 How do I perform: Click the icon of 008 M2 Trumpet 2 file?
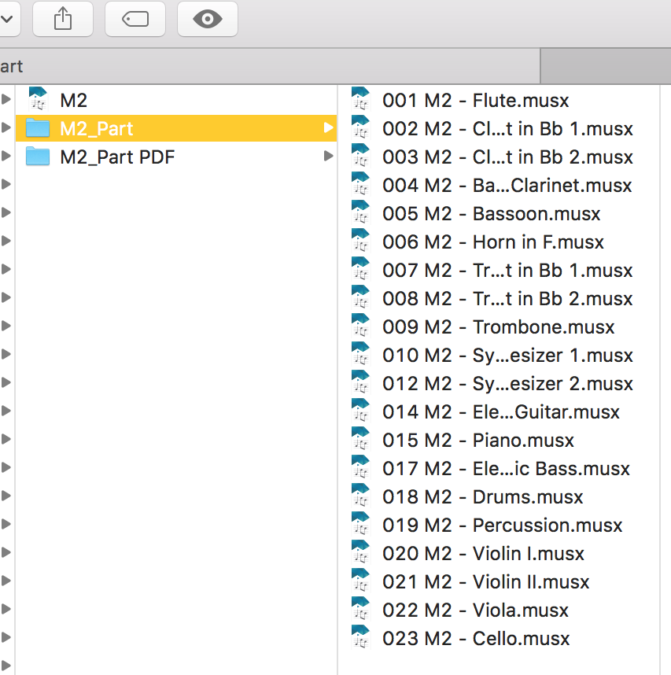pyautogui.click(x=361, y=297)
